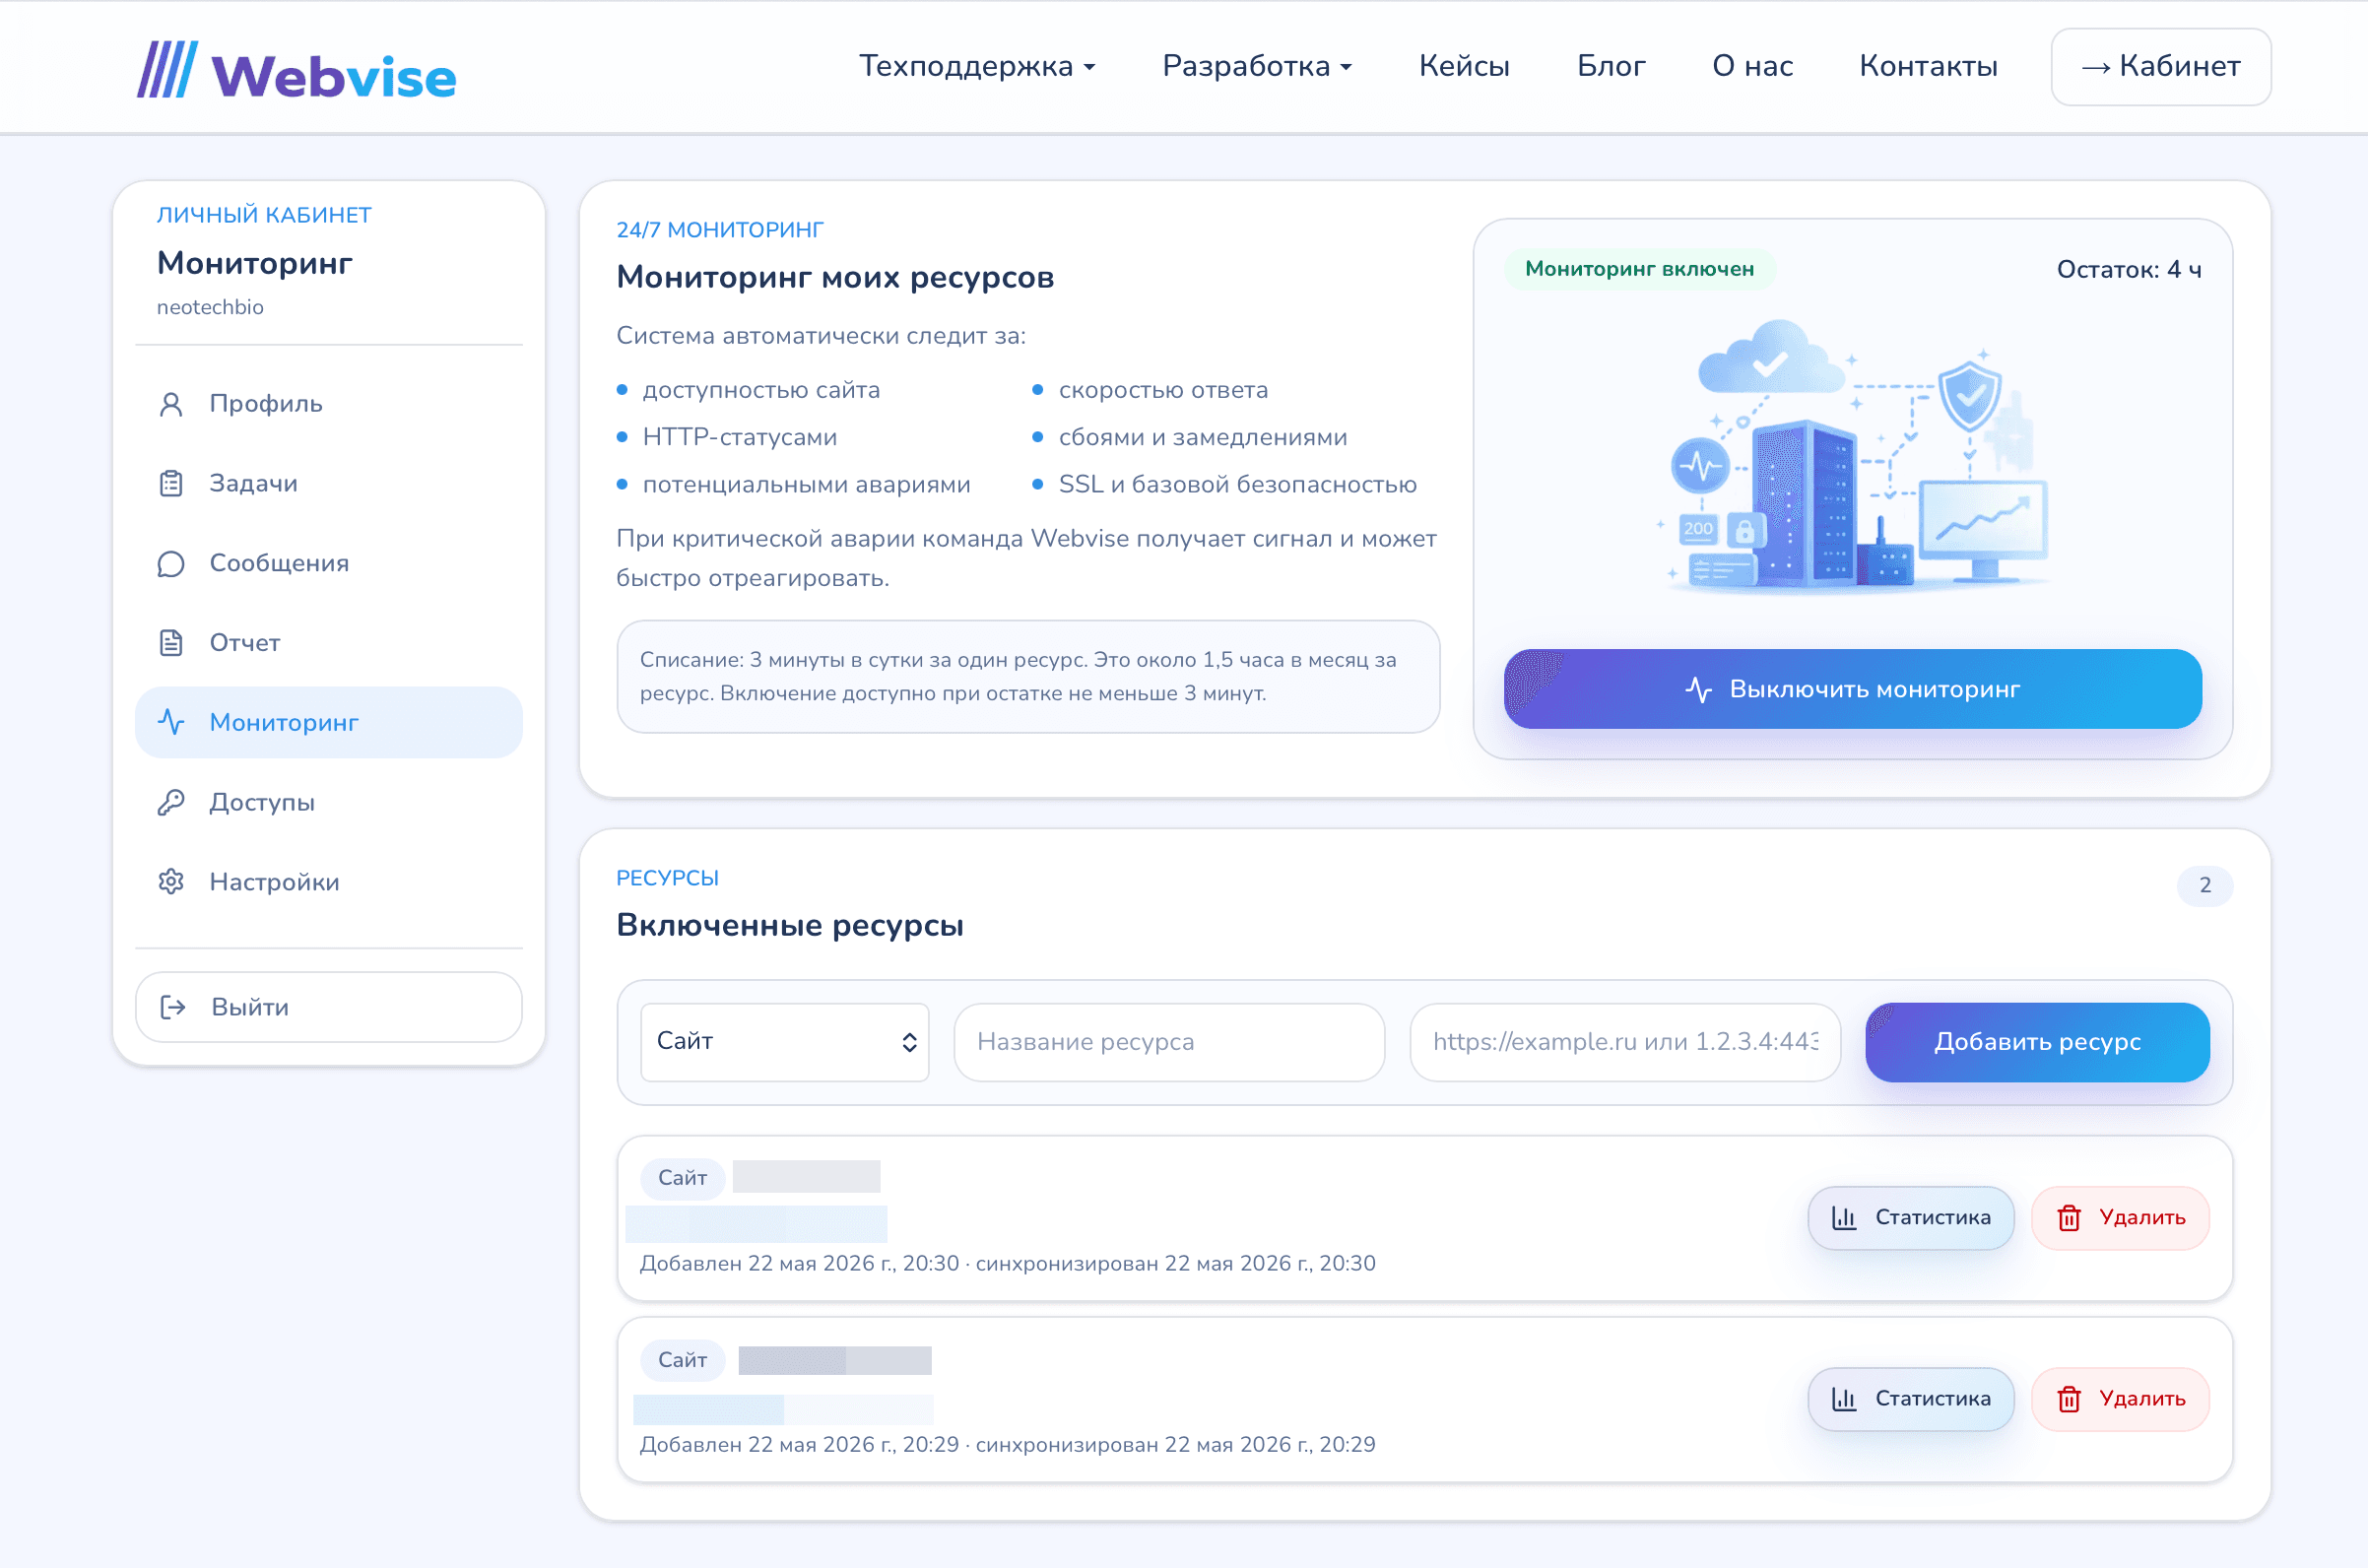The height and width of the screenshot is (1568, 2368).
Task: Click the Остаток: 4 ч balance text
Action: click(2129, 270)
